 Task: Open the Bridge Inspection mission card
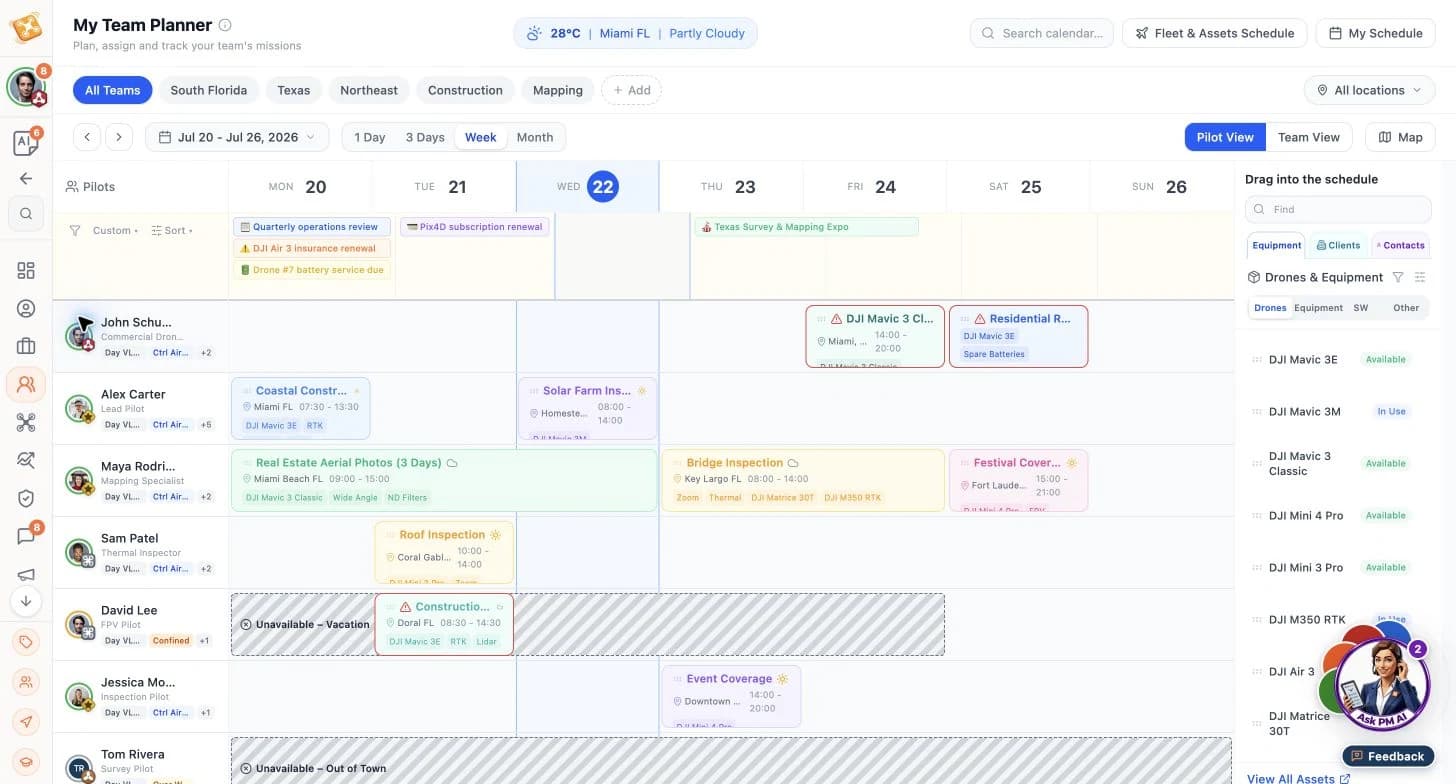pos(803,480)
